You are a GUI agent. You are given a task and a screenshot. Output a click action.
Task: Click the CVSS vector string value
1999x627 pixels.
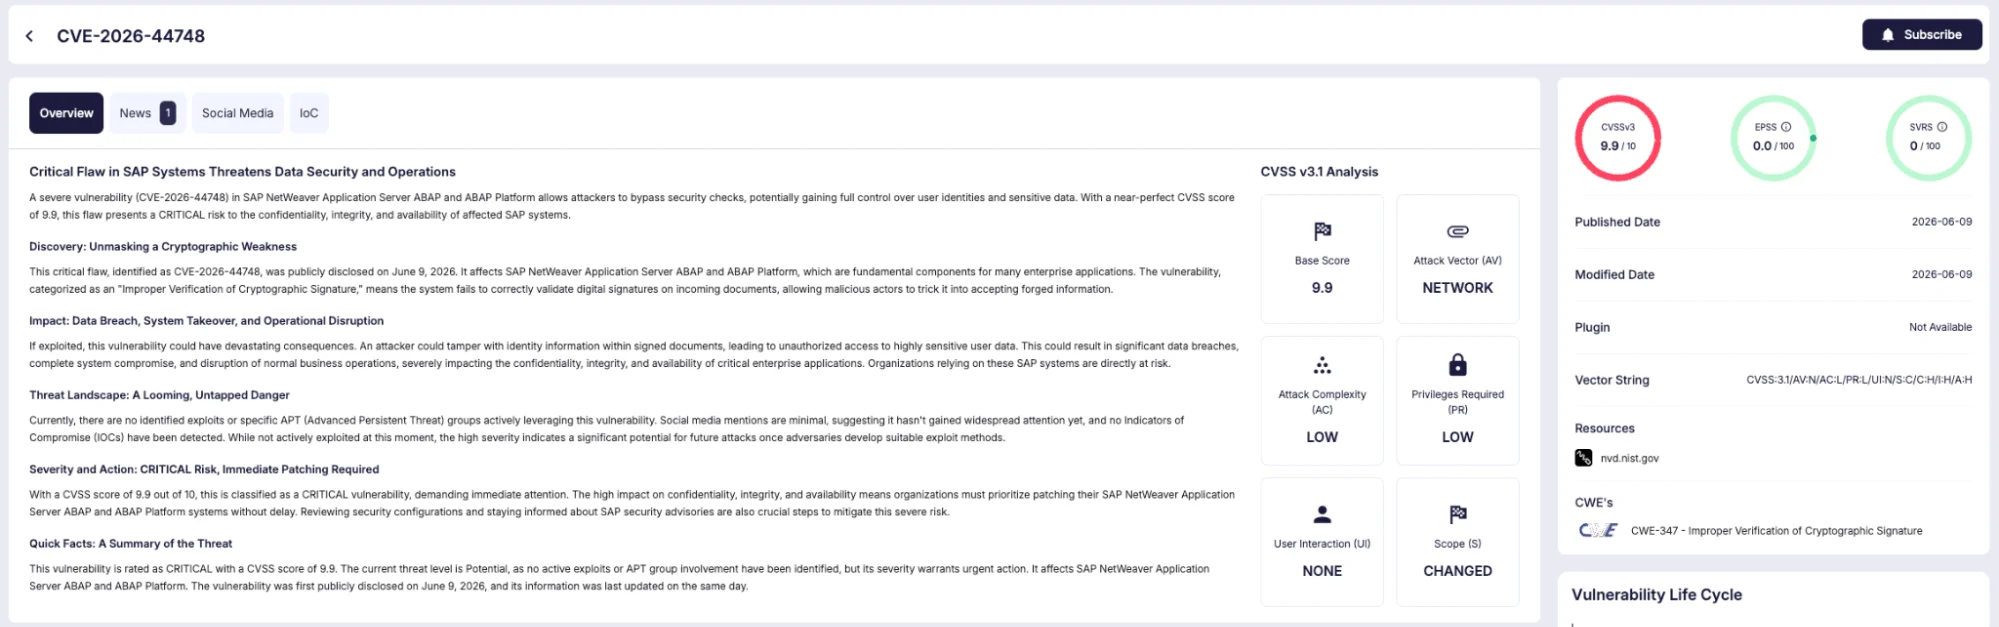[1859, 380]
